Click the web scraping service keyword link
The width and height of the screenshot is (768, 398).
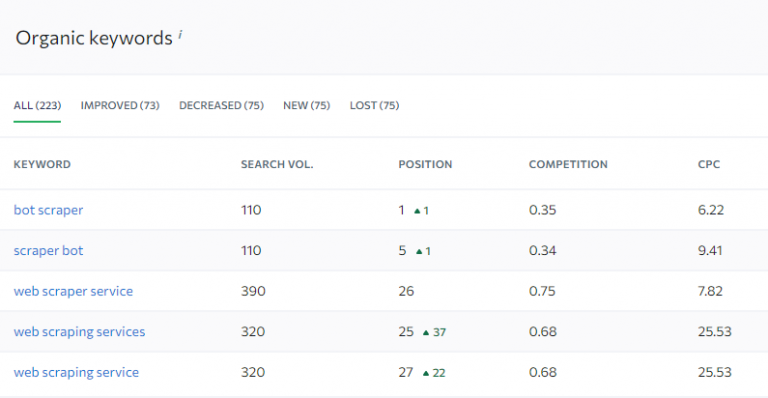pyautogui.click(x=76, y=373)
